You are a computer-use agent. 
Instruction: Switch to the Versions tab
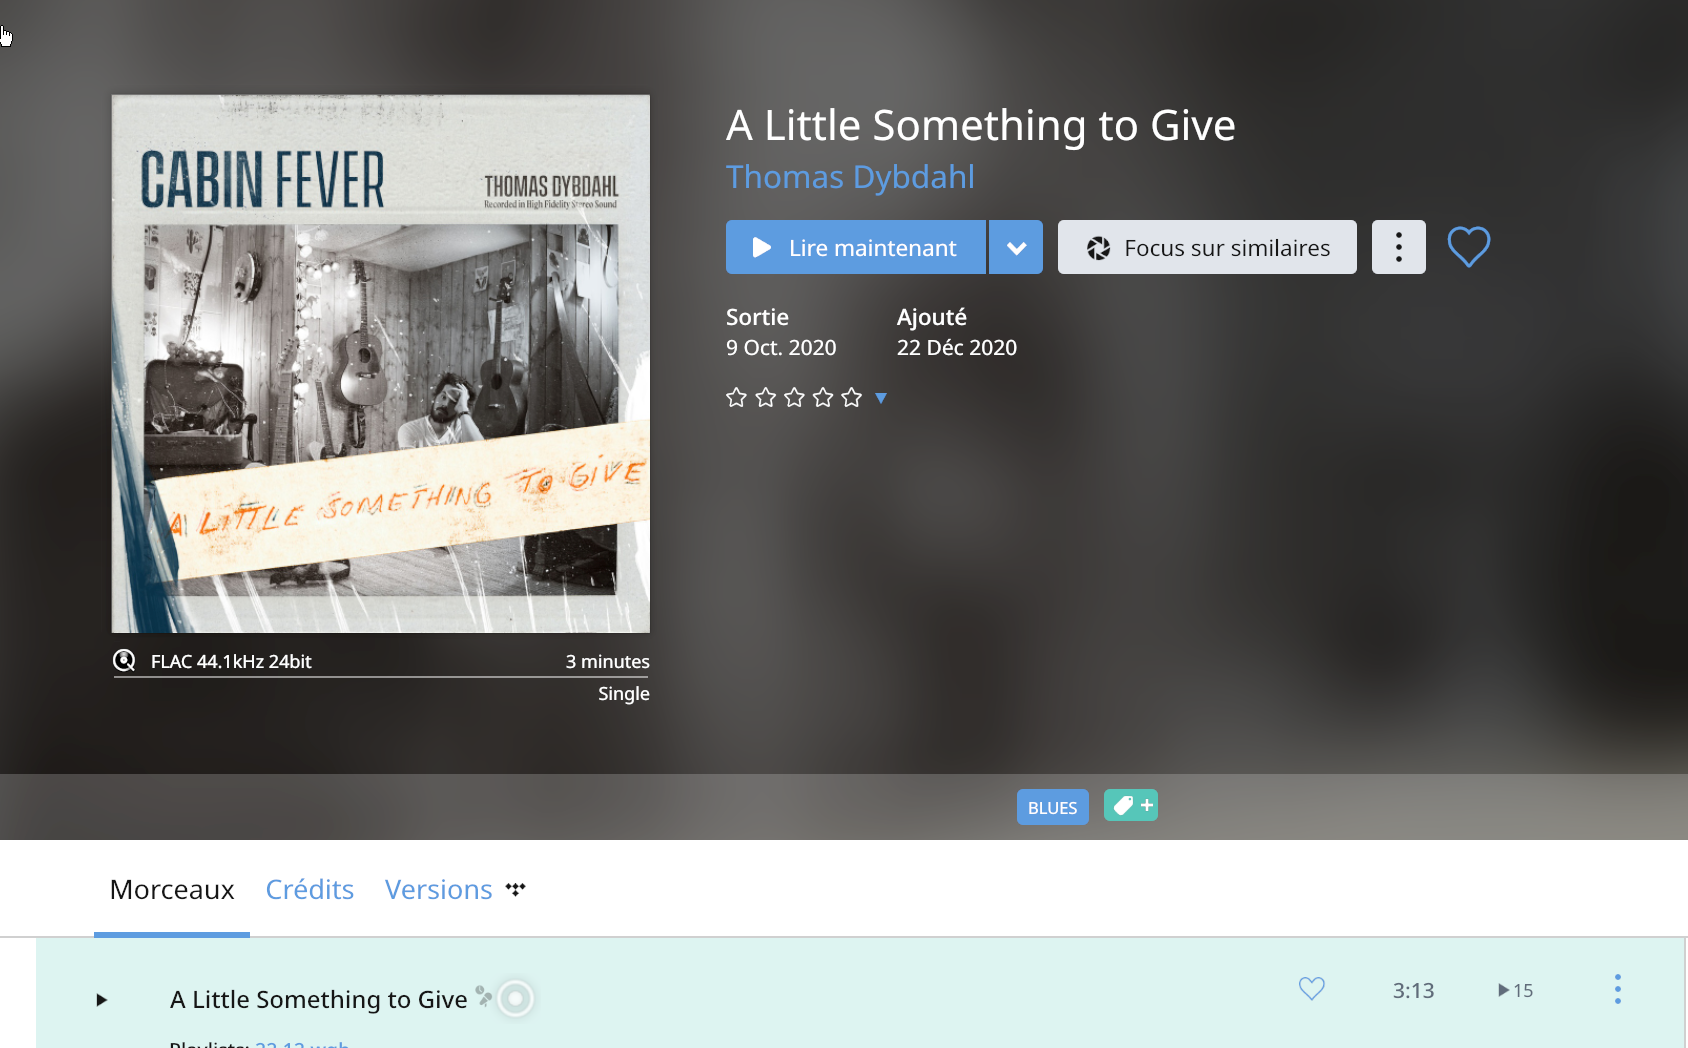coord(439,889)
